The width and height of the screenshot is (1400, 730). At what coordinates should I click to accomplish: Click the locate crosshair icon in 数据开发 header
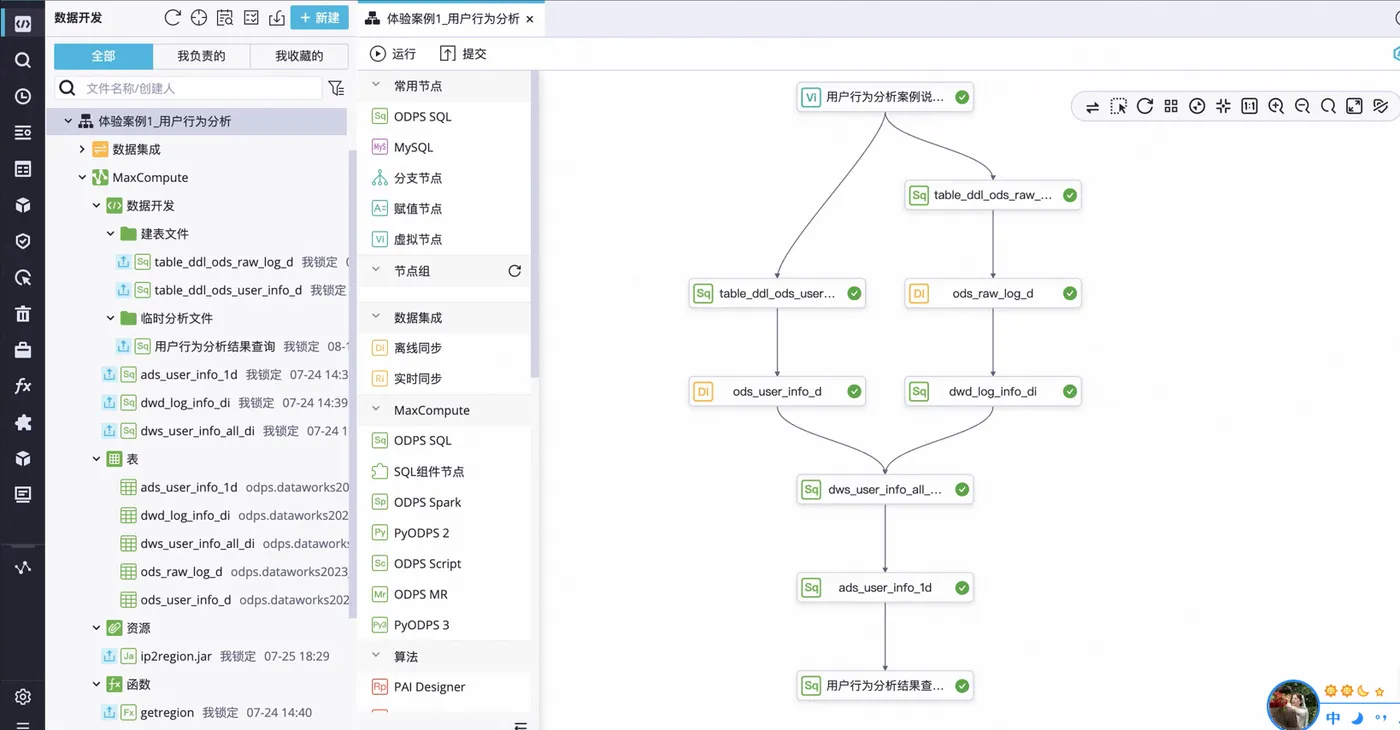[199, 17]
